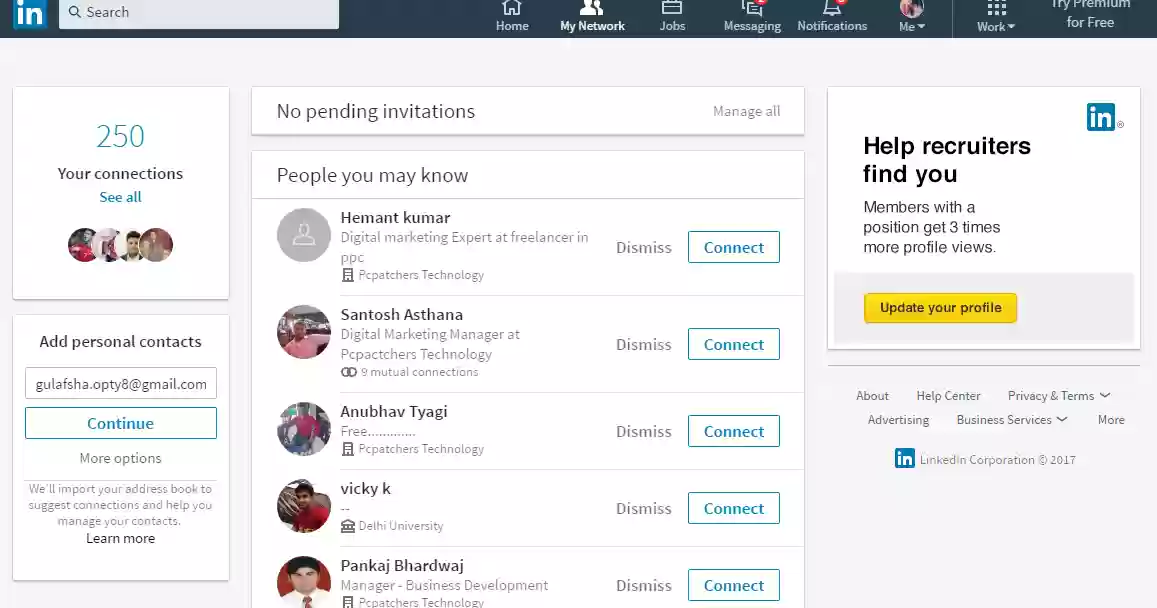Click Hemant kumar's placeholder avatar

304,235
